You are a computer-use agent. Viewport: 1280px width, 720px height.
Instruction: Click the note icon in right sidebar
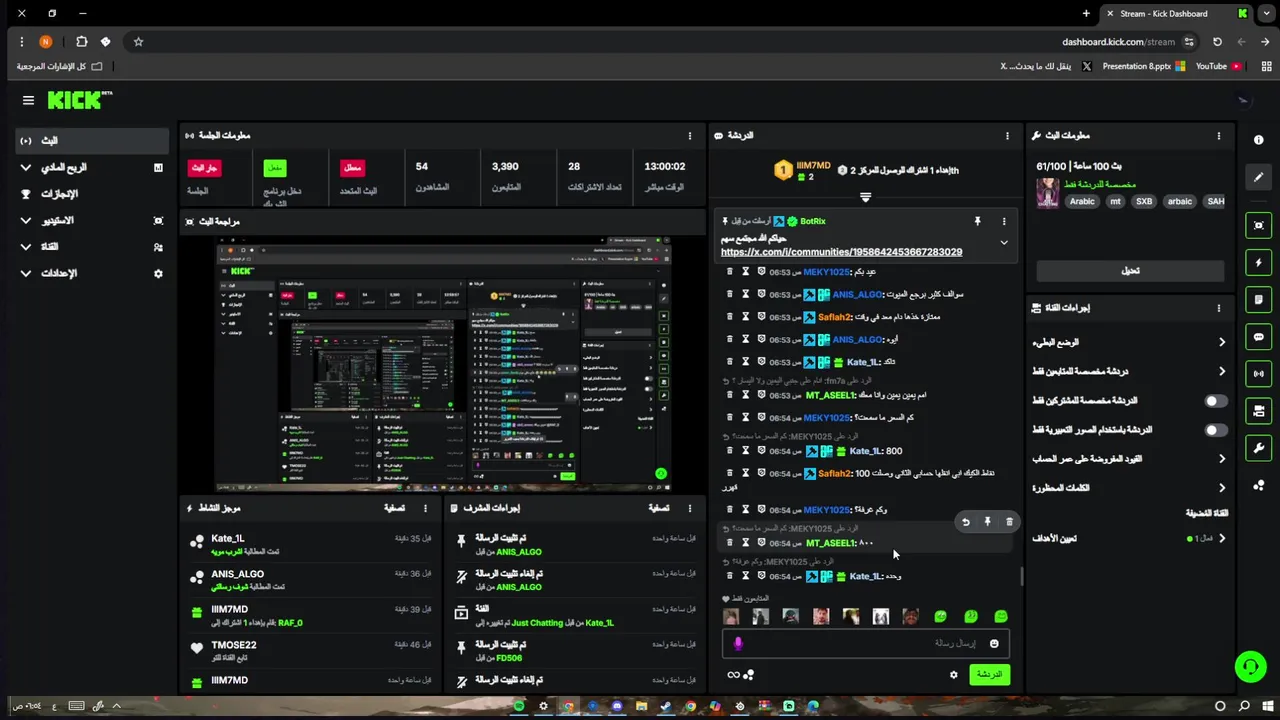(x=1259, y=300)
